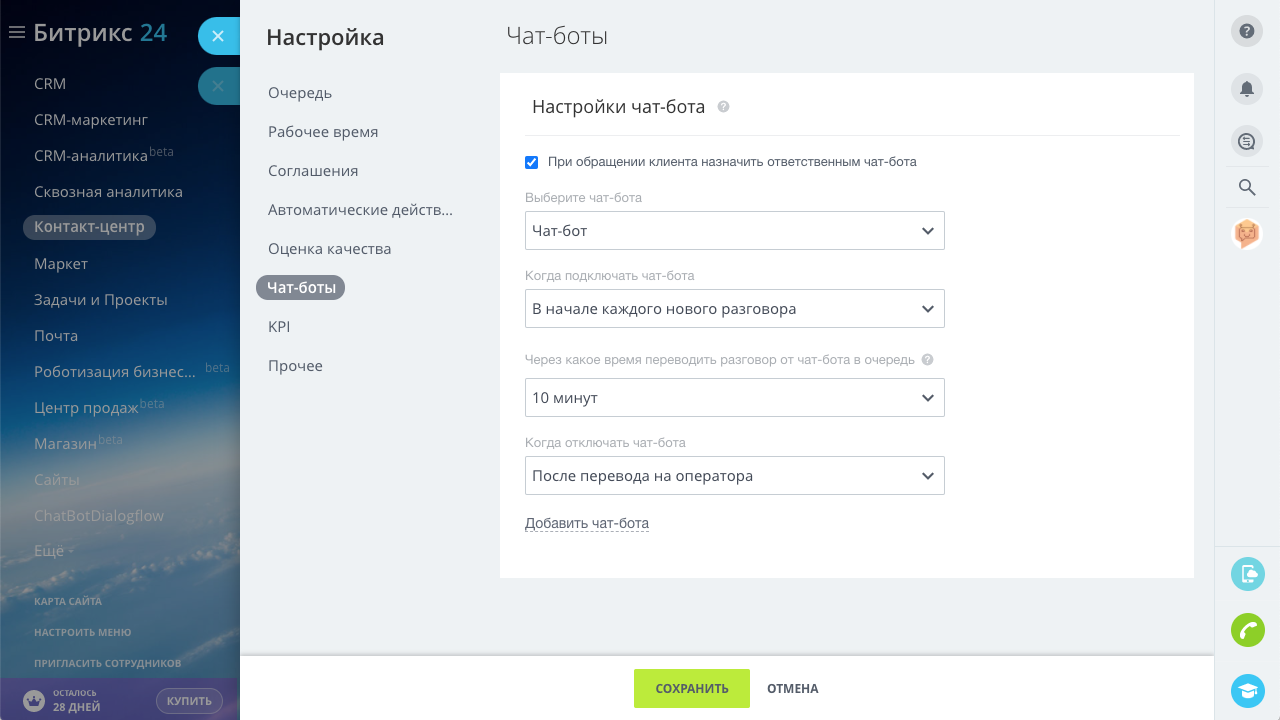This screenshot has height=720, width=1280.
Task: Expand the Когда подключать чат-бота dropdown
Action: [x=734, y=309]
